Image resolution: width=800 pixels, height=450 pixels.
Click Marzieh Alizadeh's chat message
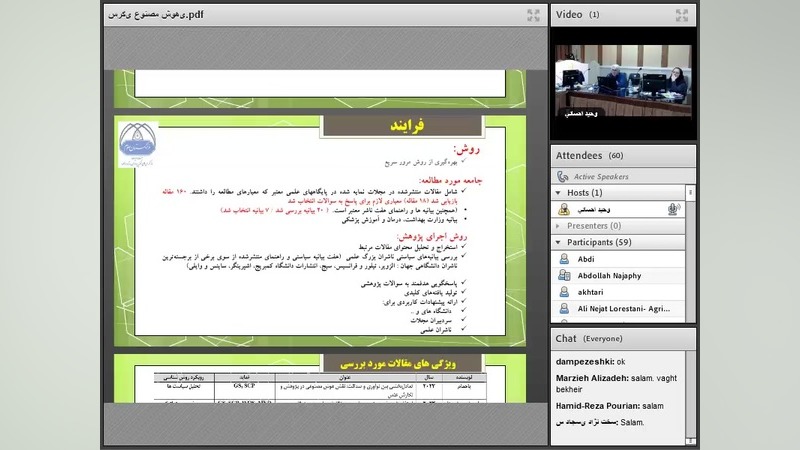tap(616, 384)
